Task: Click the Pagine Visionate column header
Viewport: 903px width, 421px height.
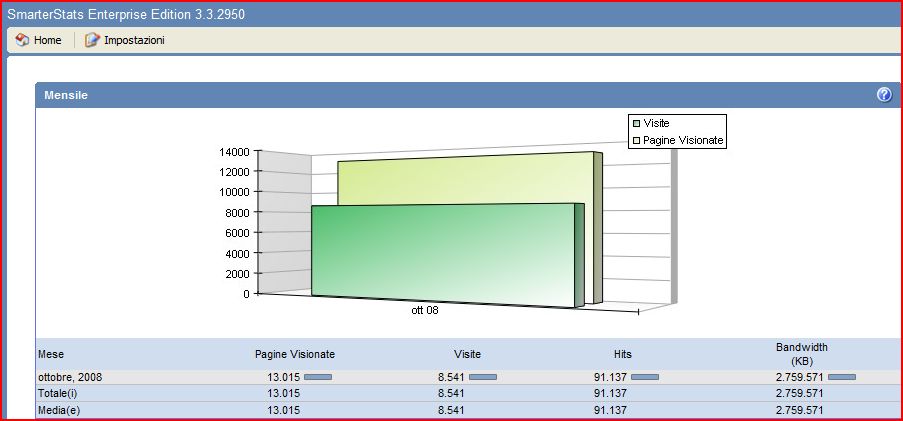Action: tap(295, 354)
